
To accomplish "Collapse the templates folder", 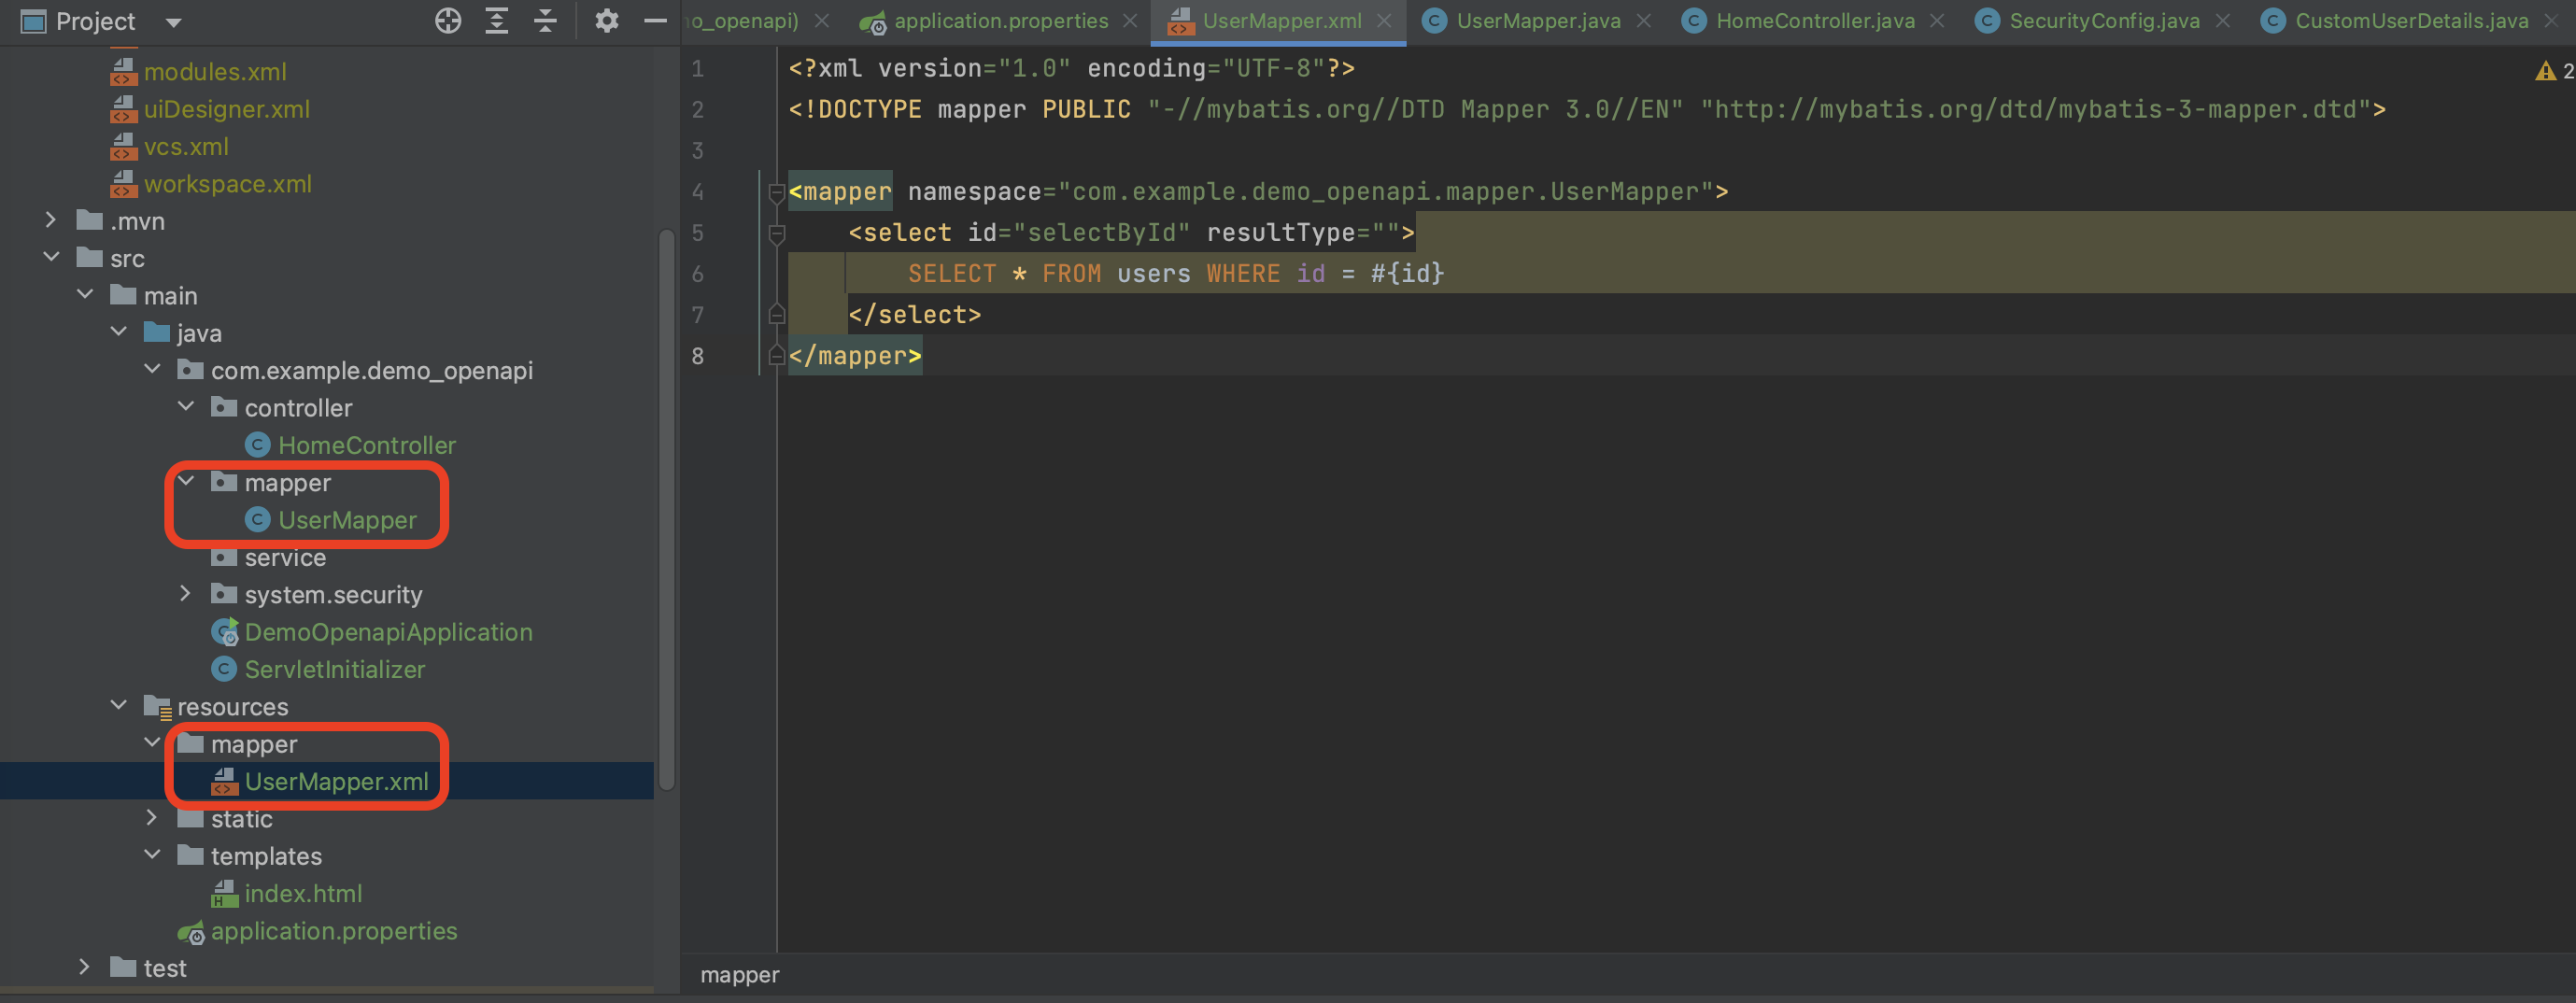I will point(152,856).
